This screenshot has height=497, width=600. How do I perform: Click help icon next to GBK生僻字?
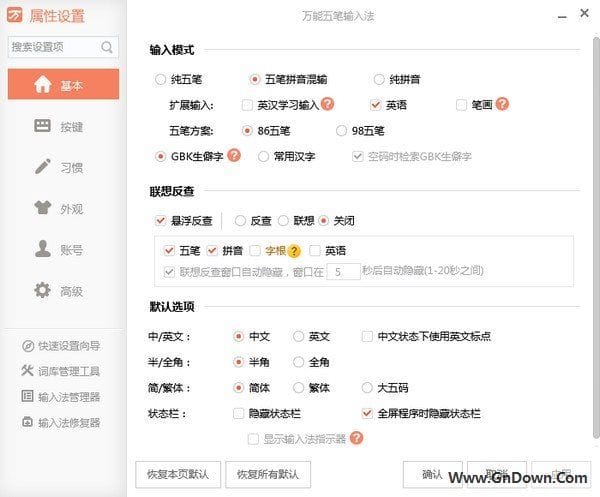click(234, 155)
